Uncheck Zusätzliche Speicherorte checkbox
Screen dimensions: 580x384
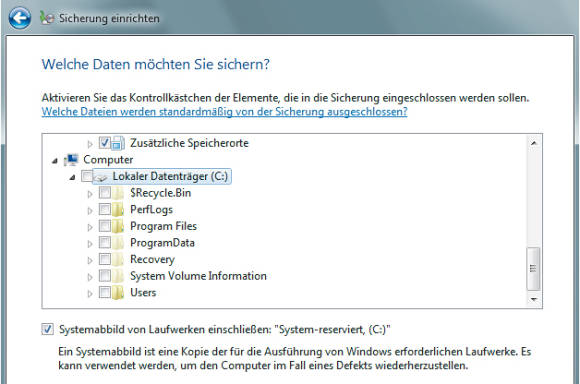105,142
